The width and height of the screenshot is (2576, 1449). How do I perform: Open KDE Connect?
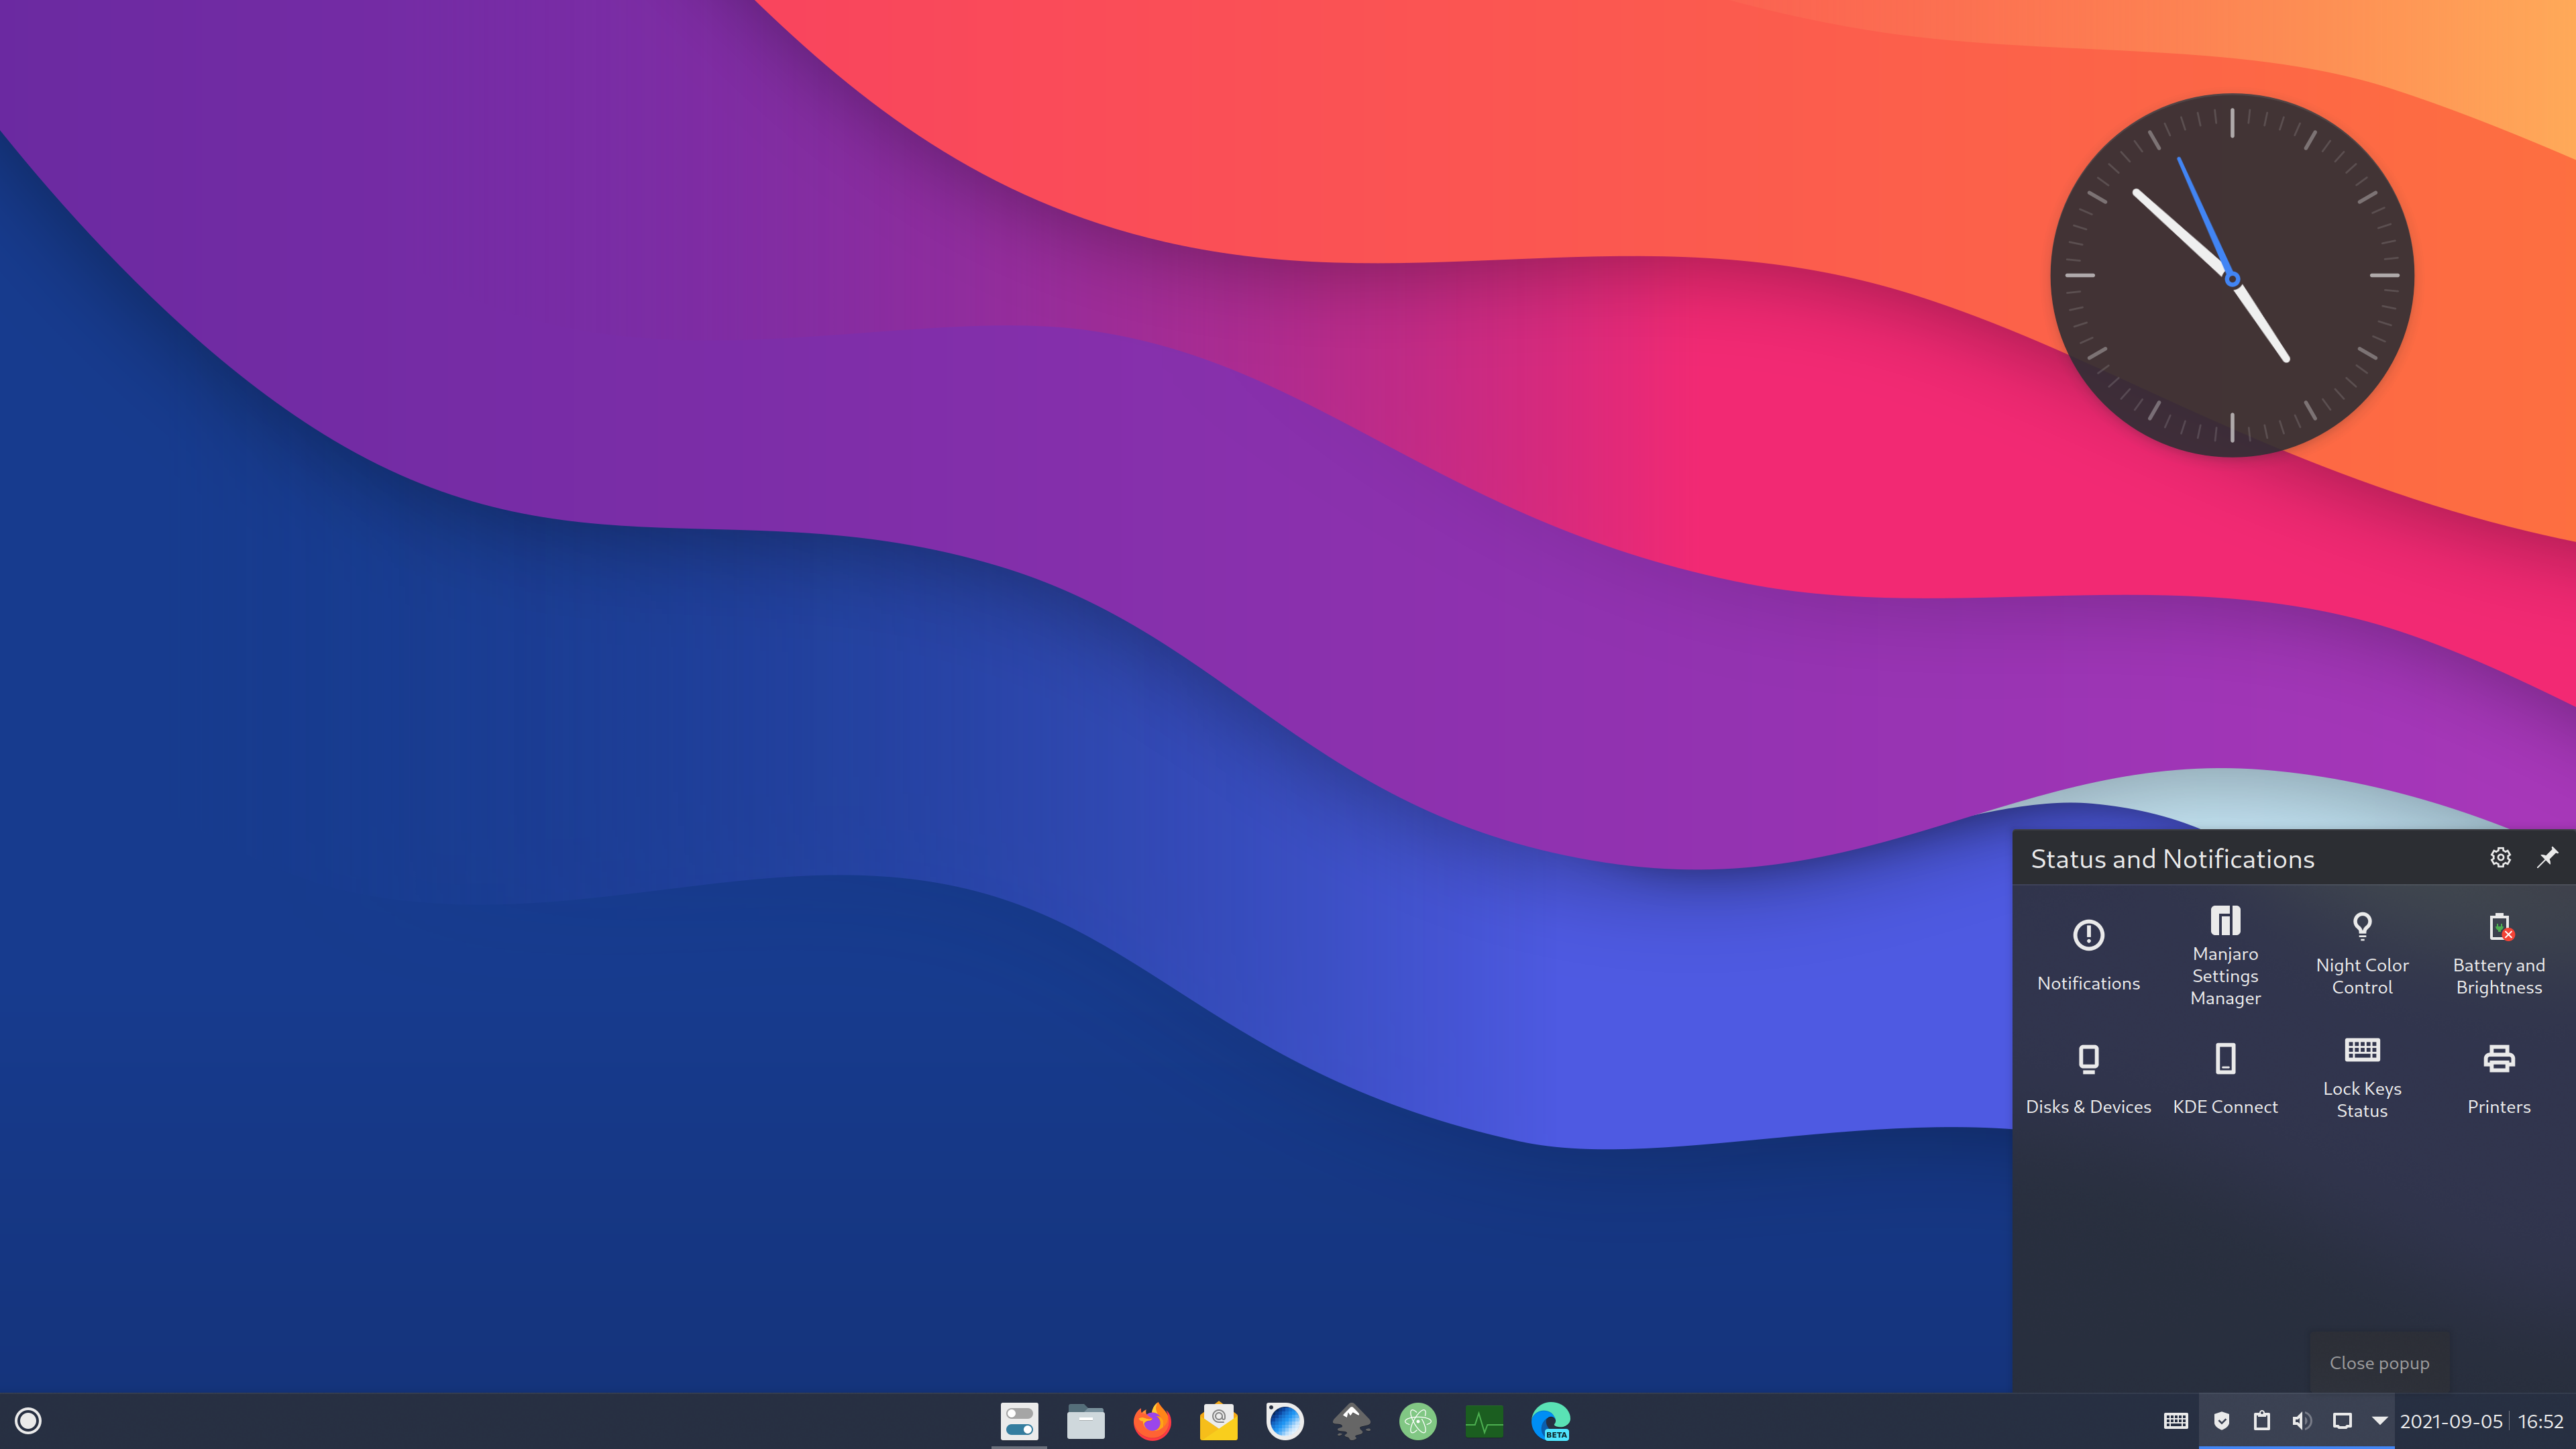(x=2225, y=1079)
